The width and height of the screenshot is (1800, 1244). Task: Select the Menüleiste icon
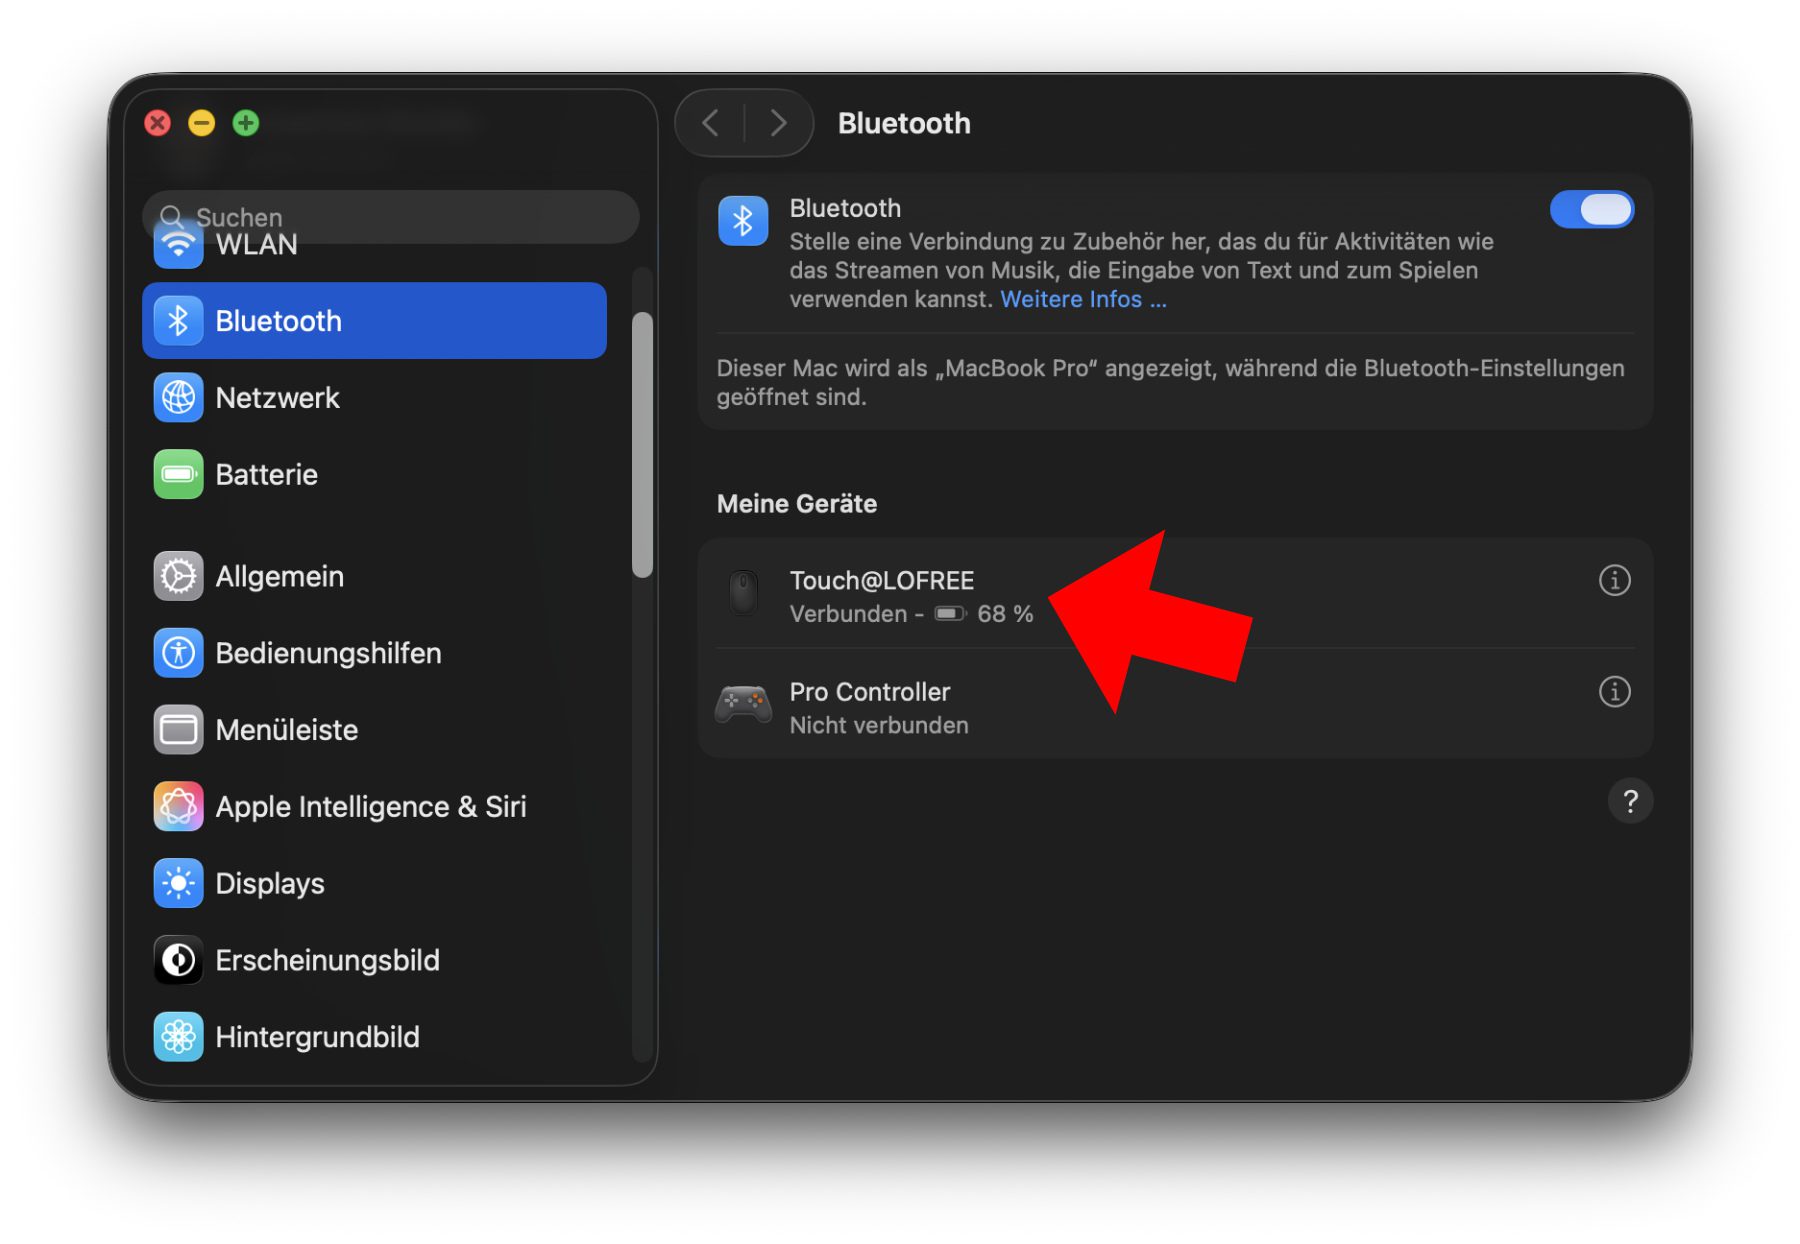click(178, 730)
